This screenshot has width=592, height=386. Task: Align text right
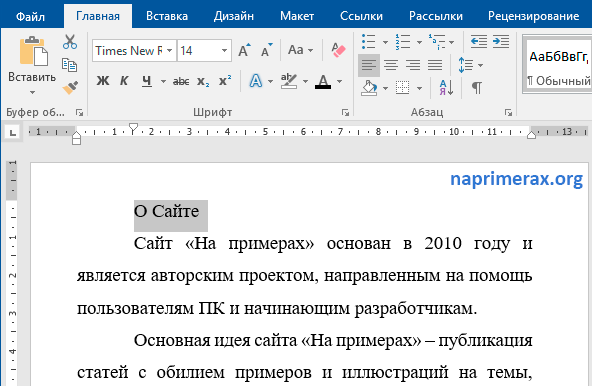coord(413,65)
